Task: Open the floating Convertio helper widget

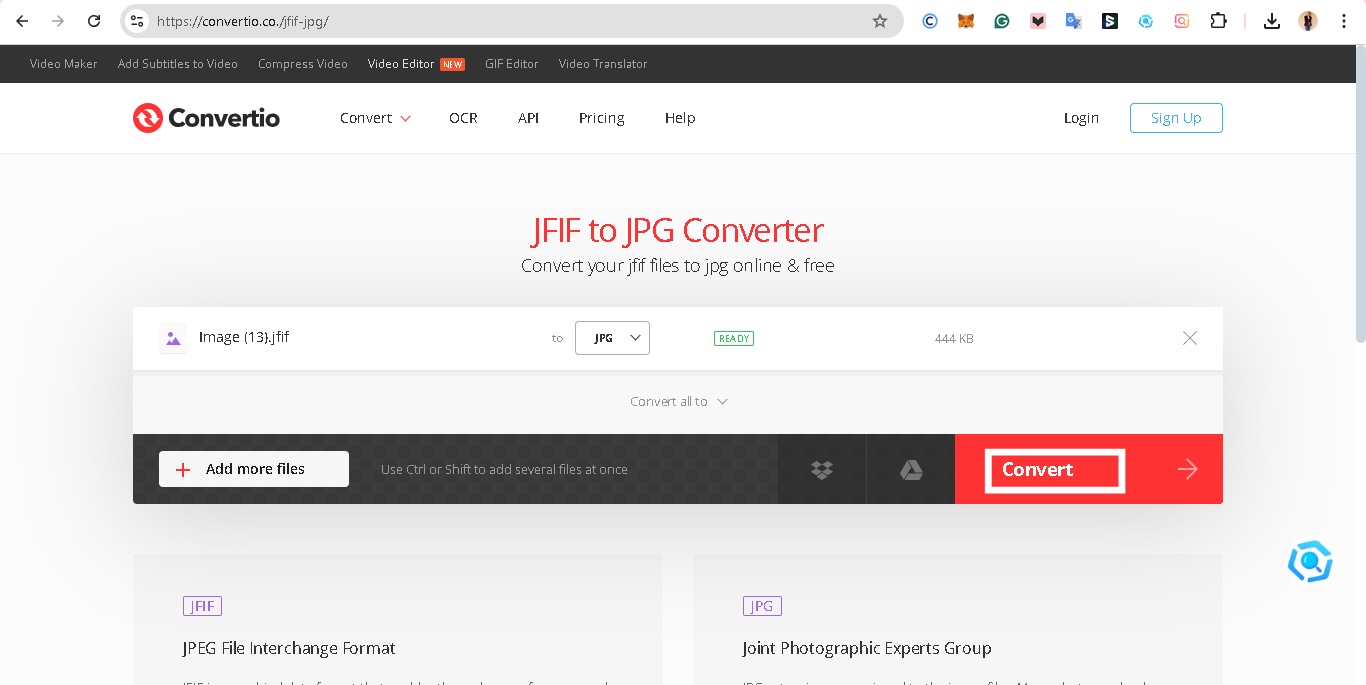Action: [1310, 561]
